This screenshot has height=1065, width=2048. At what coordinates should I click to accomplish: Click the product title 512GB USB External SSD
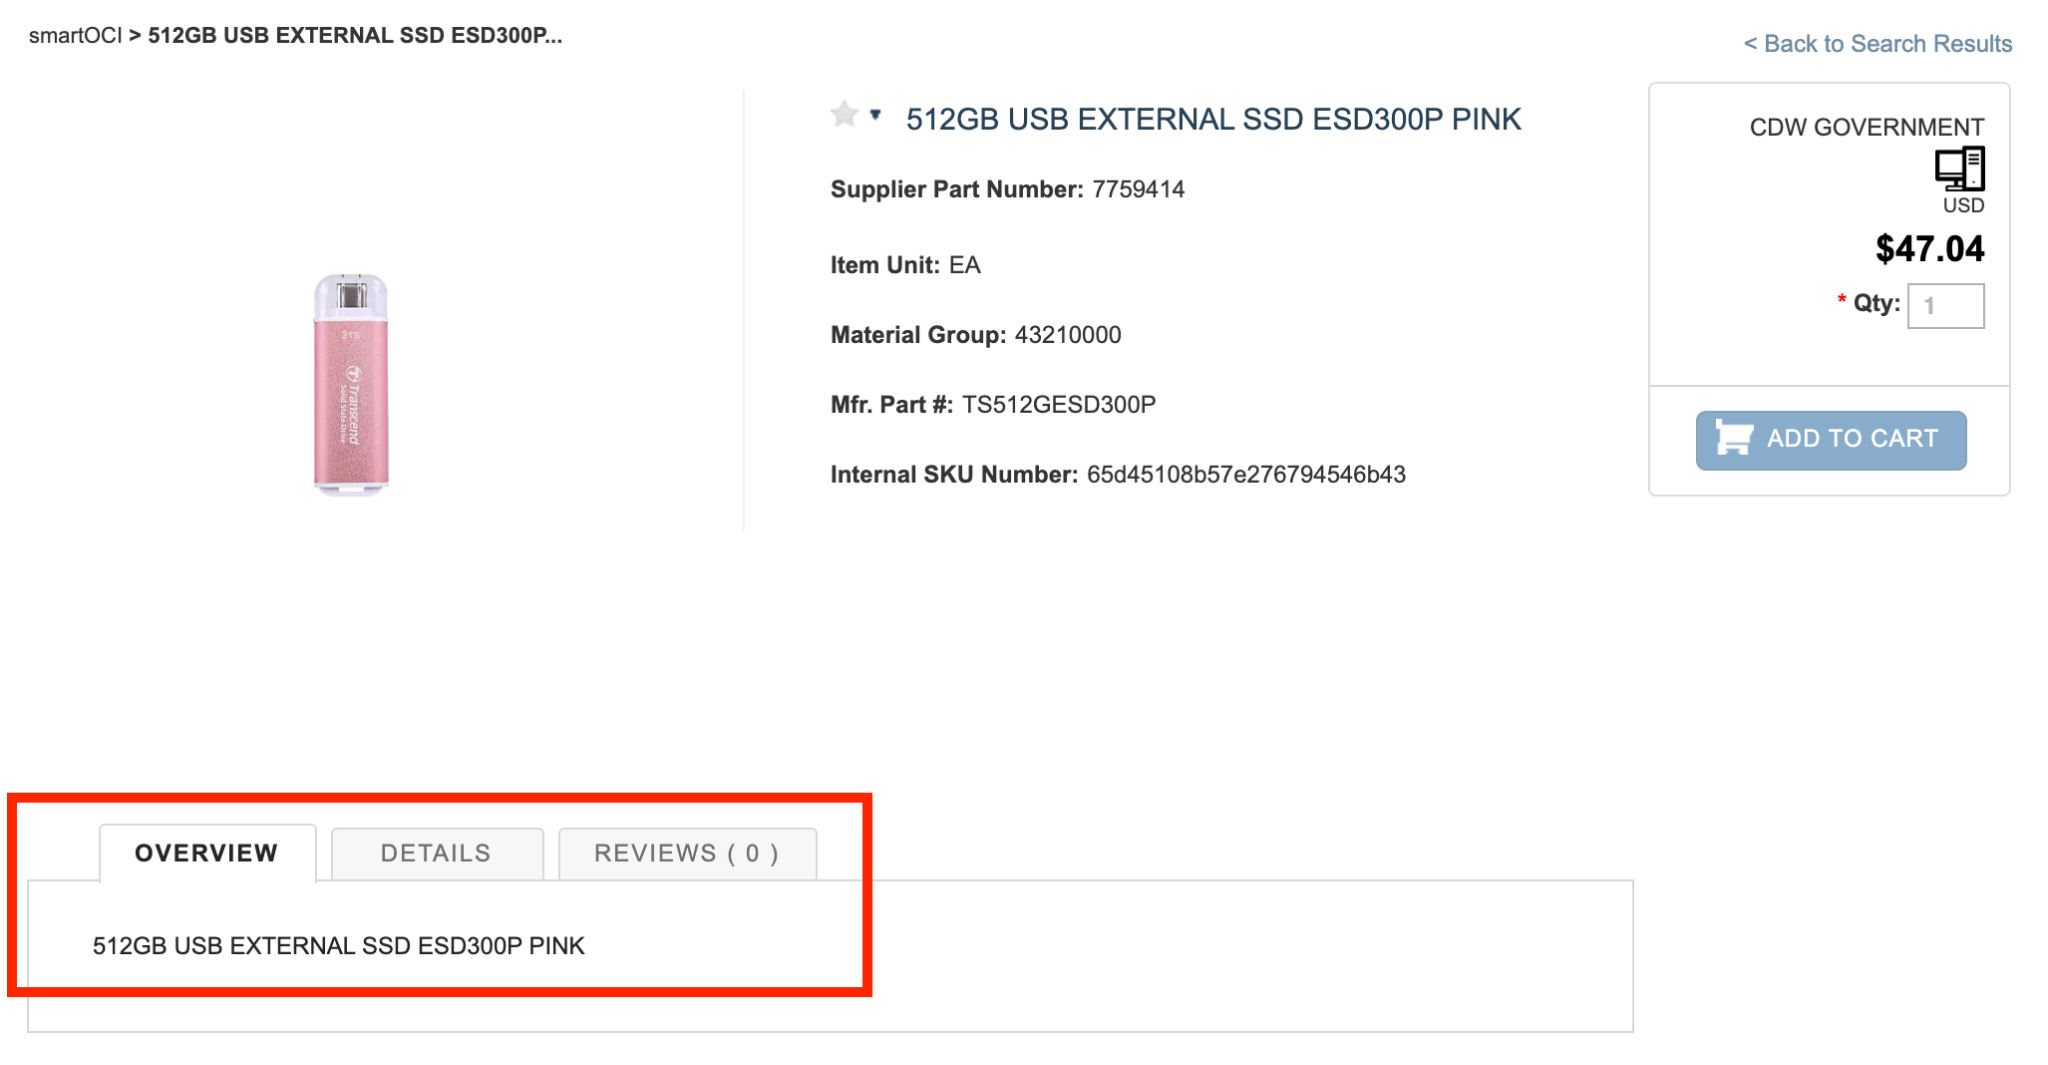(x=1213, y=119)
